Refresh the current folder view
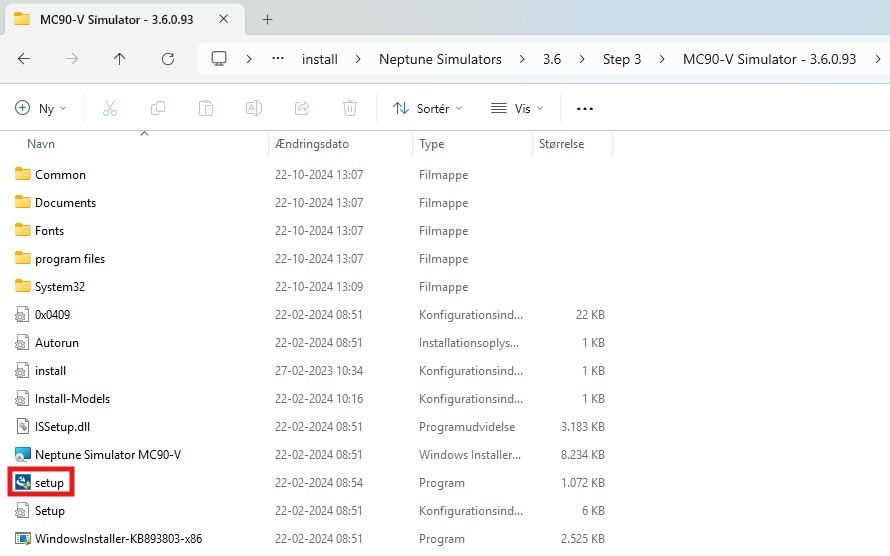 pyautogui.click(x=168, y=59)
